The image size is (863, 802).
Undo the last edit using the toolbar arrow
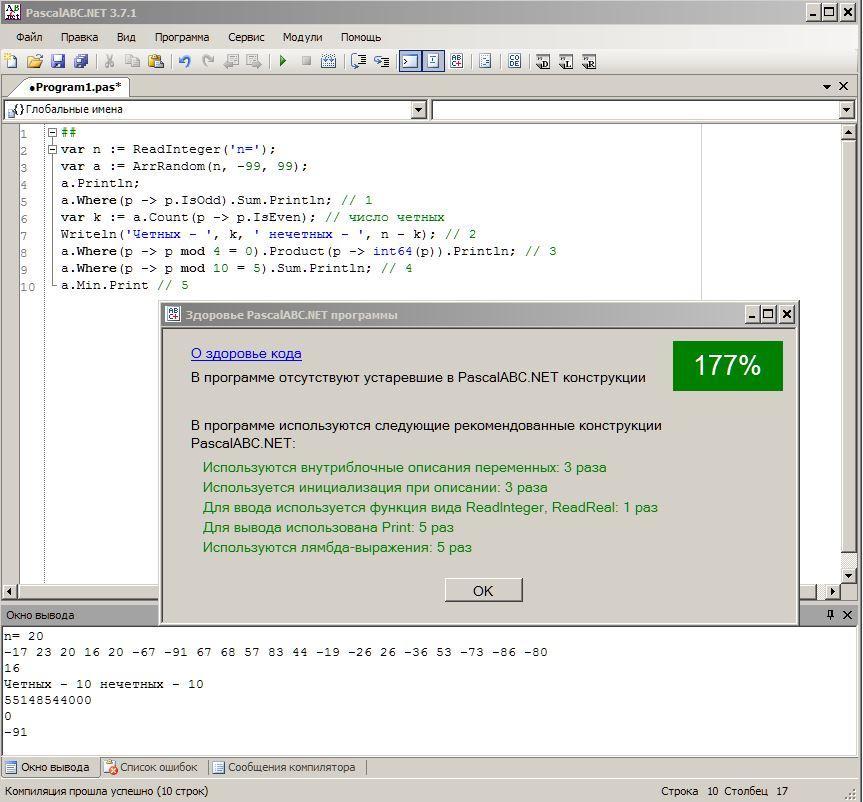[184, 61]
